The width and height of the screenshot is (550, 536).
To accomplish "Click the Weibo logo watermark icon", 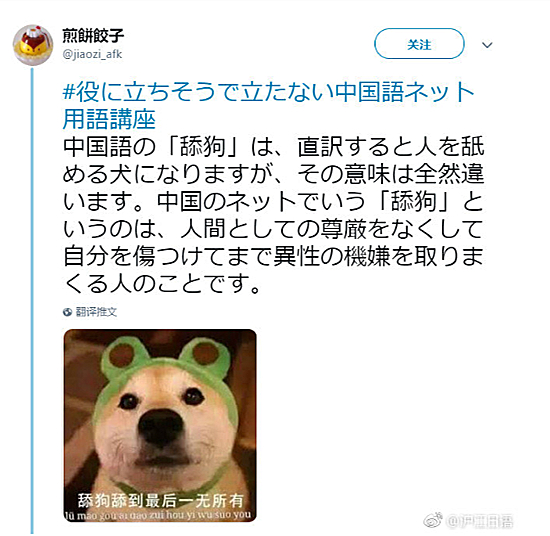I will (x=433, y=520).
